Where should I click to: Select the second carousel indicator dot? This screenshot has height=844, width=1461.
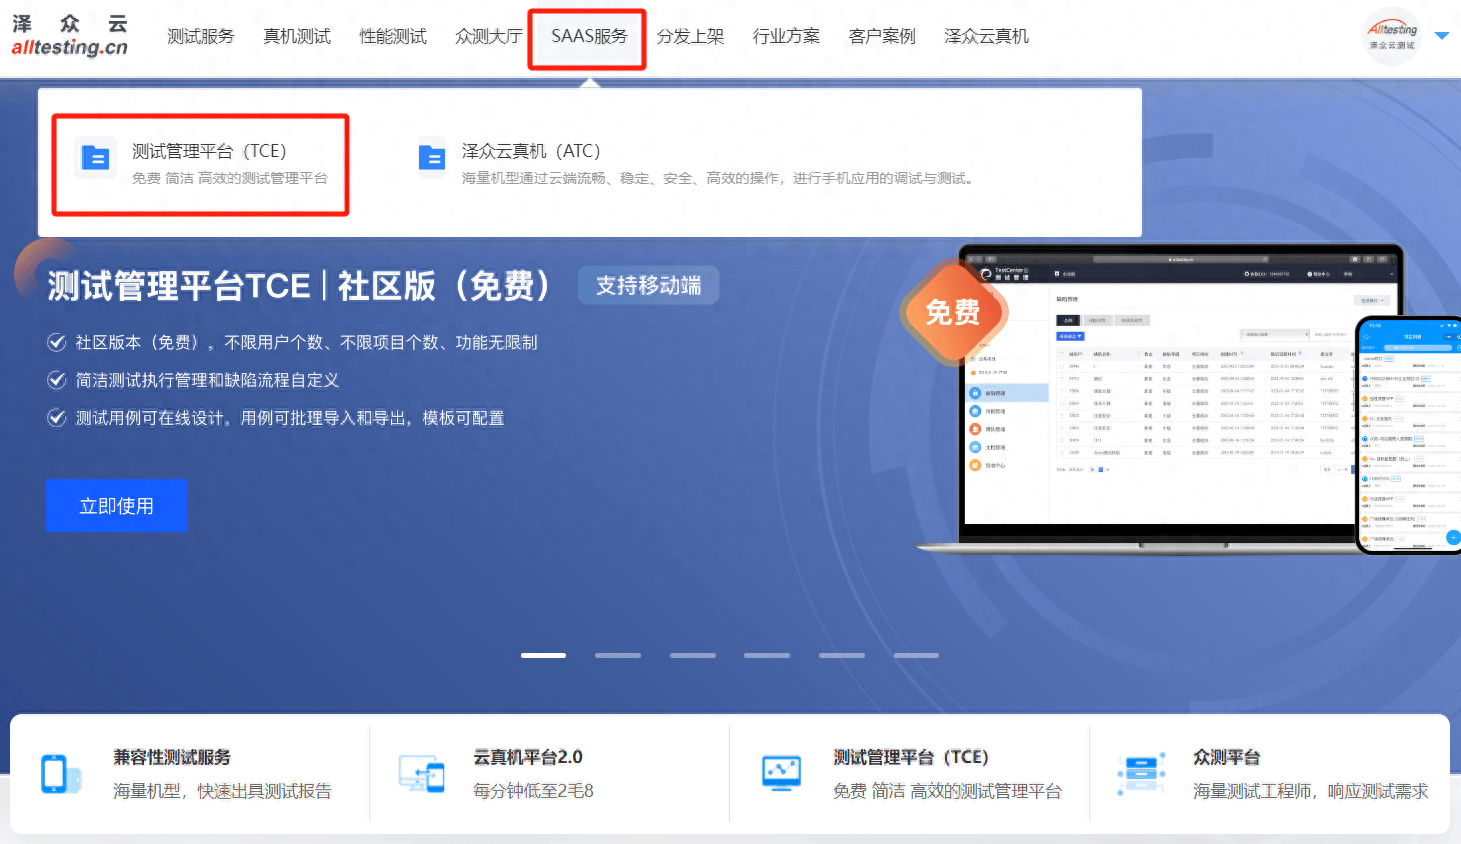[x=618, y=655]
